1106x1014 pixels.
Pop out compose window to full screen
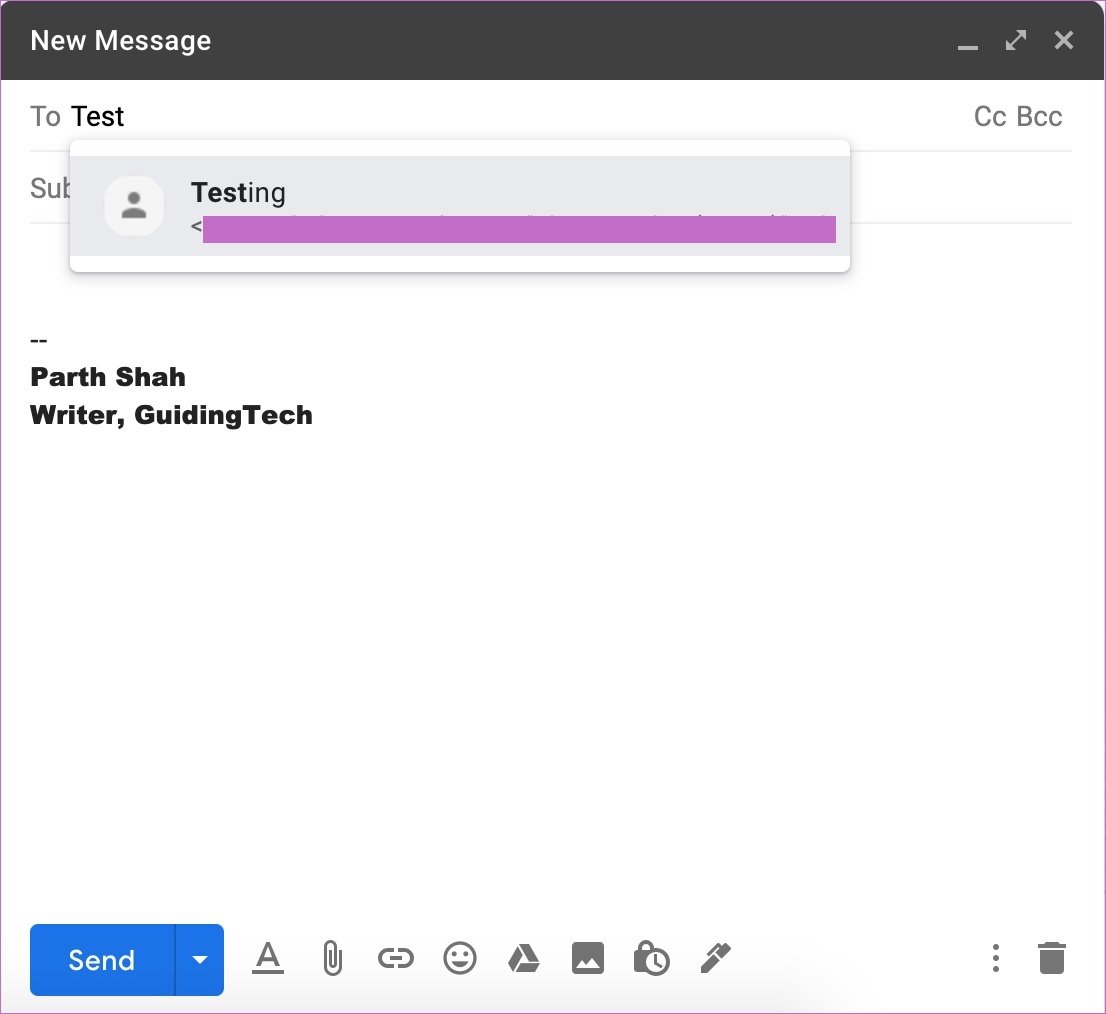[1015, 40]
